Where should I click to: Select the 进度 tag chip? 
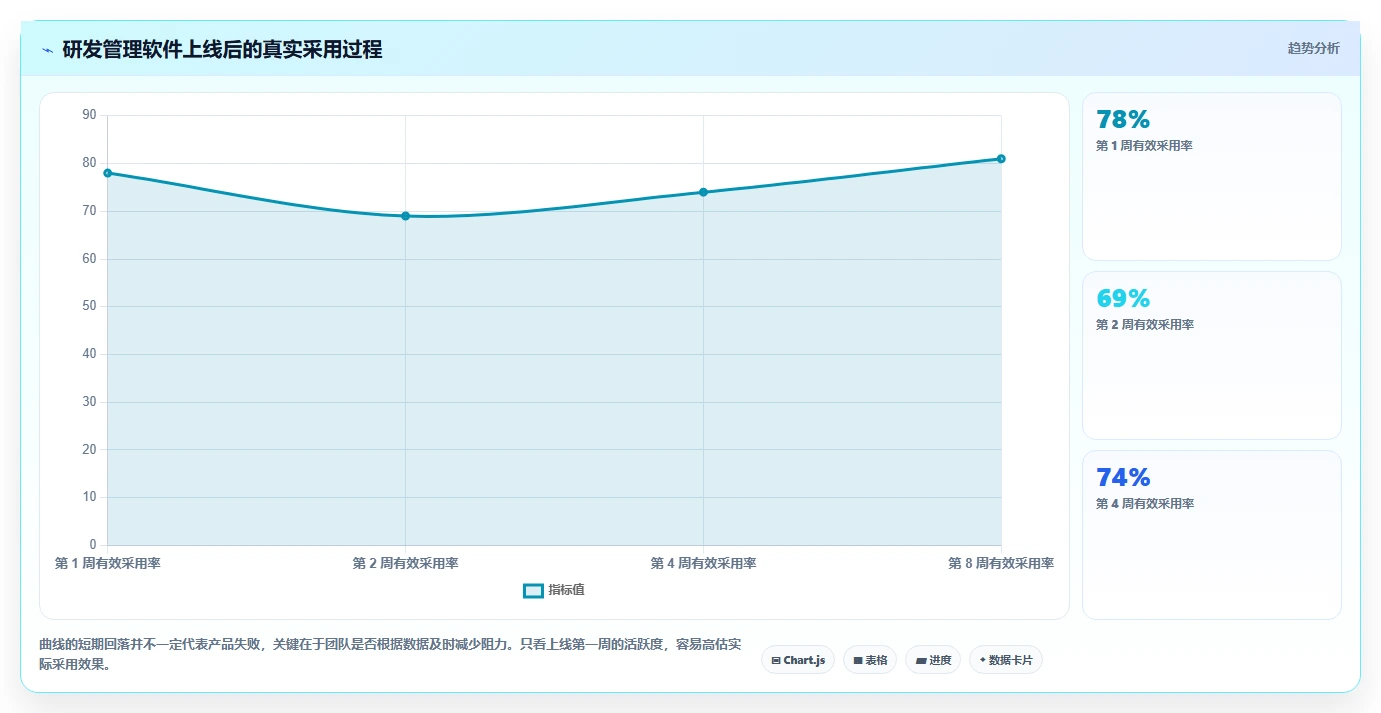[x=933, y=660]
